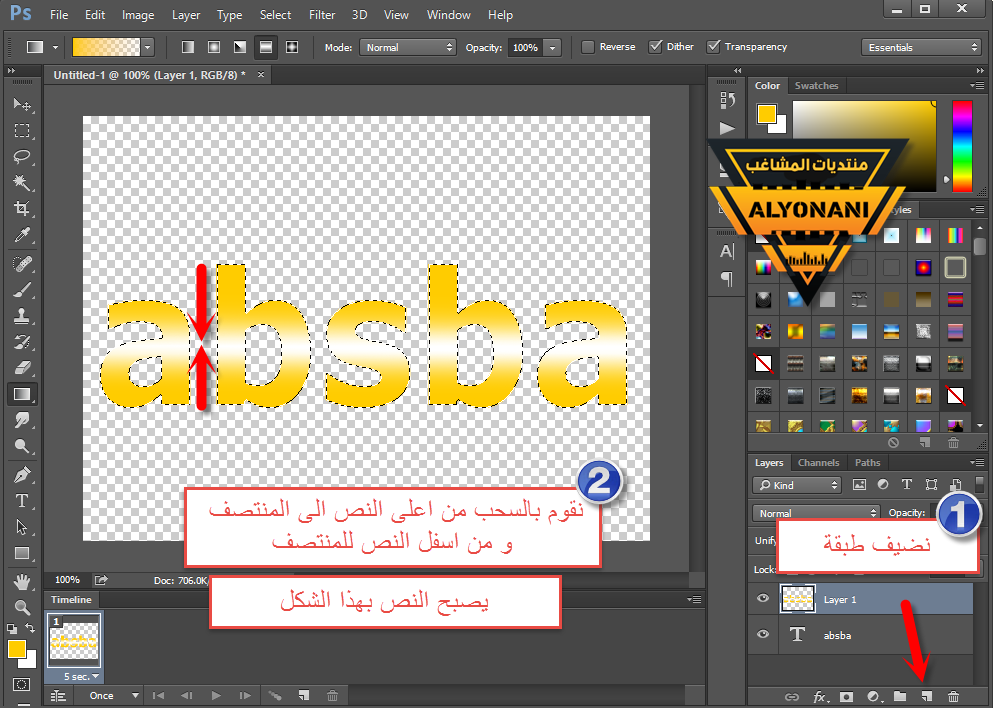Enable the Reverse checkbox
The height and width of the screenshot is (708, 993).
pos(588,47)
